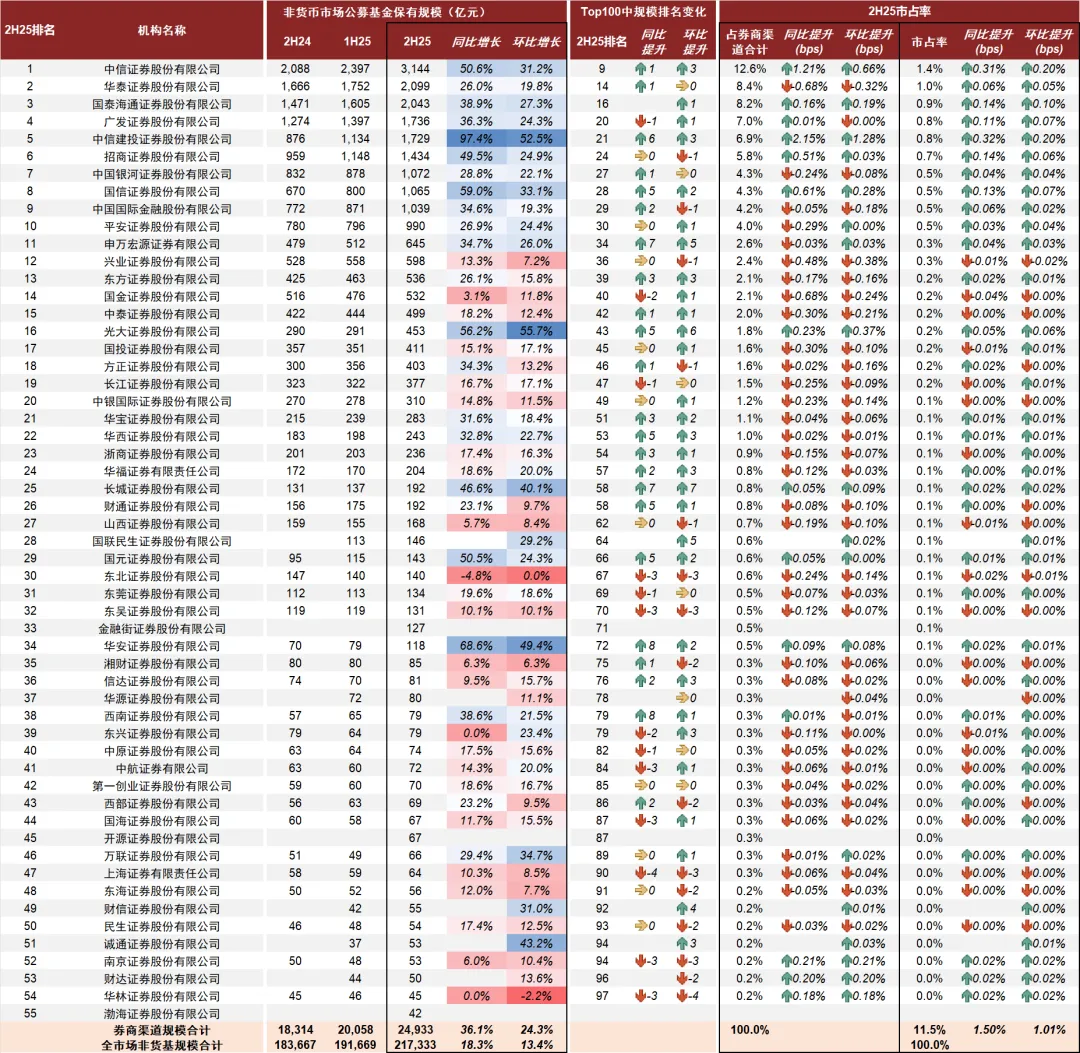Click the 2,397 value cell
The width and height of the screenshot is (1080, 1053).
tap(355, 69)
